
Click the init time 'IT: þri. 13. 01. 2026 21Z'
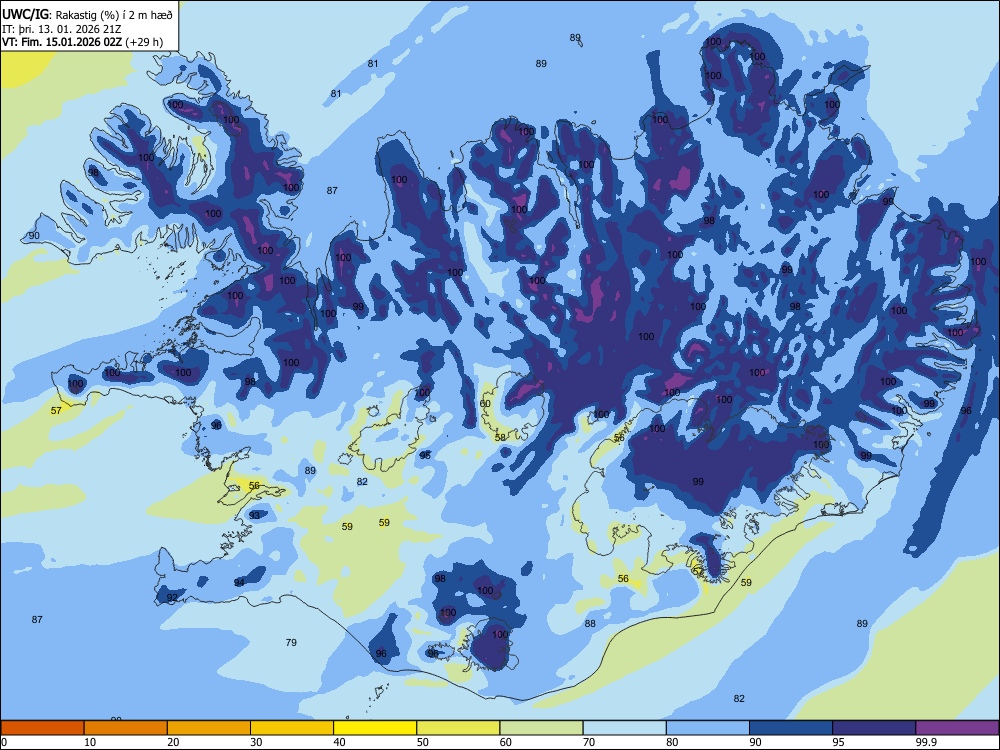click(x=61, y=29)
